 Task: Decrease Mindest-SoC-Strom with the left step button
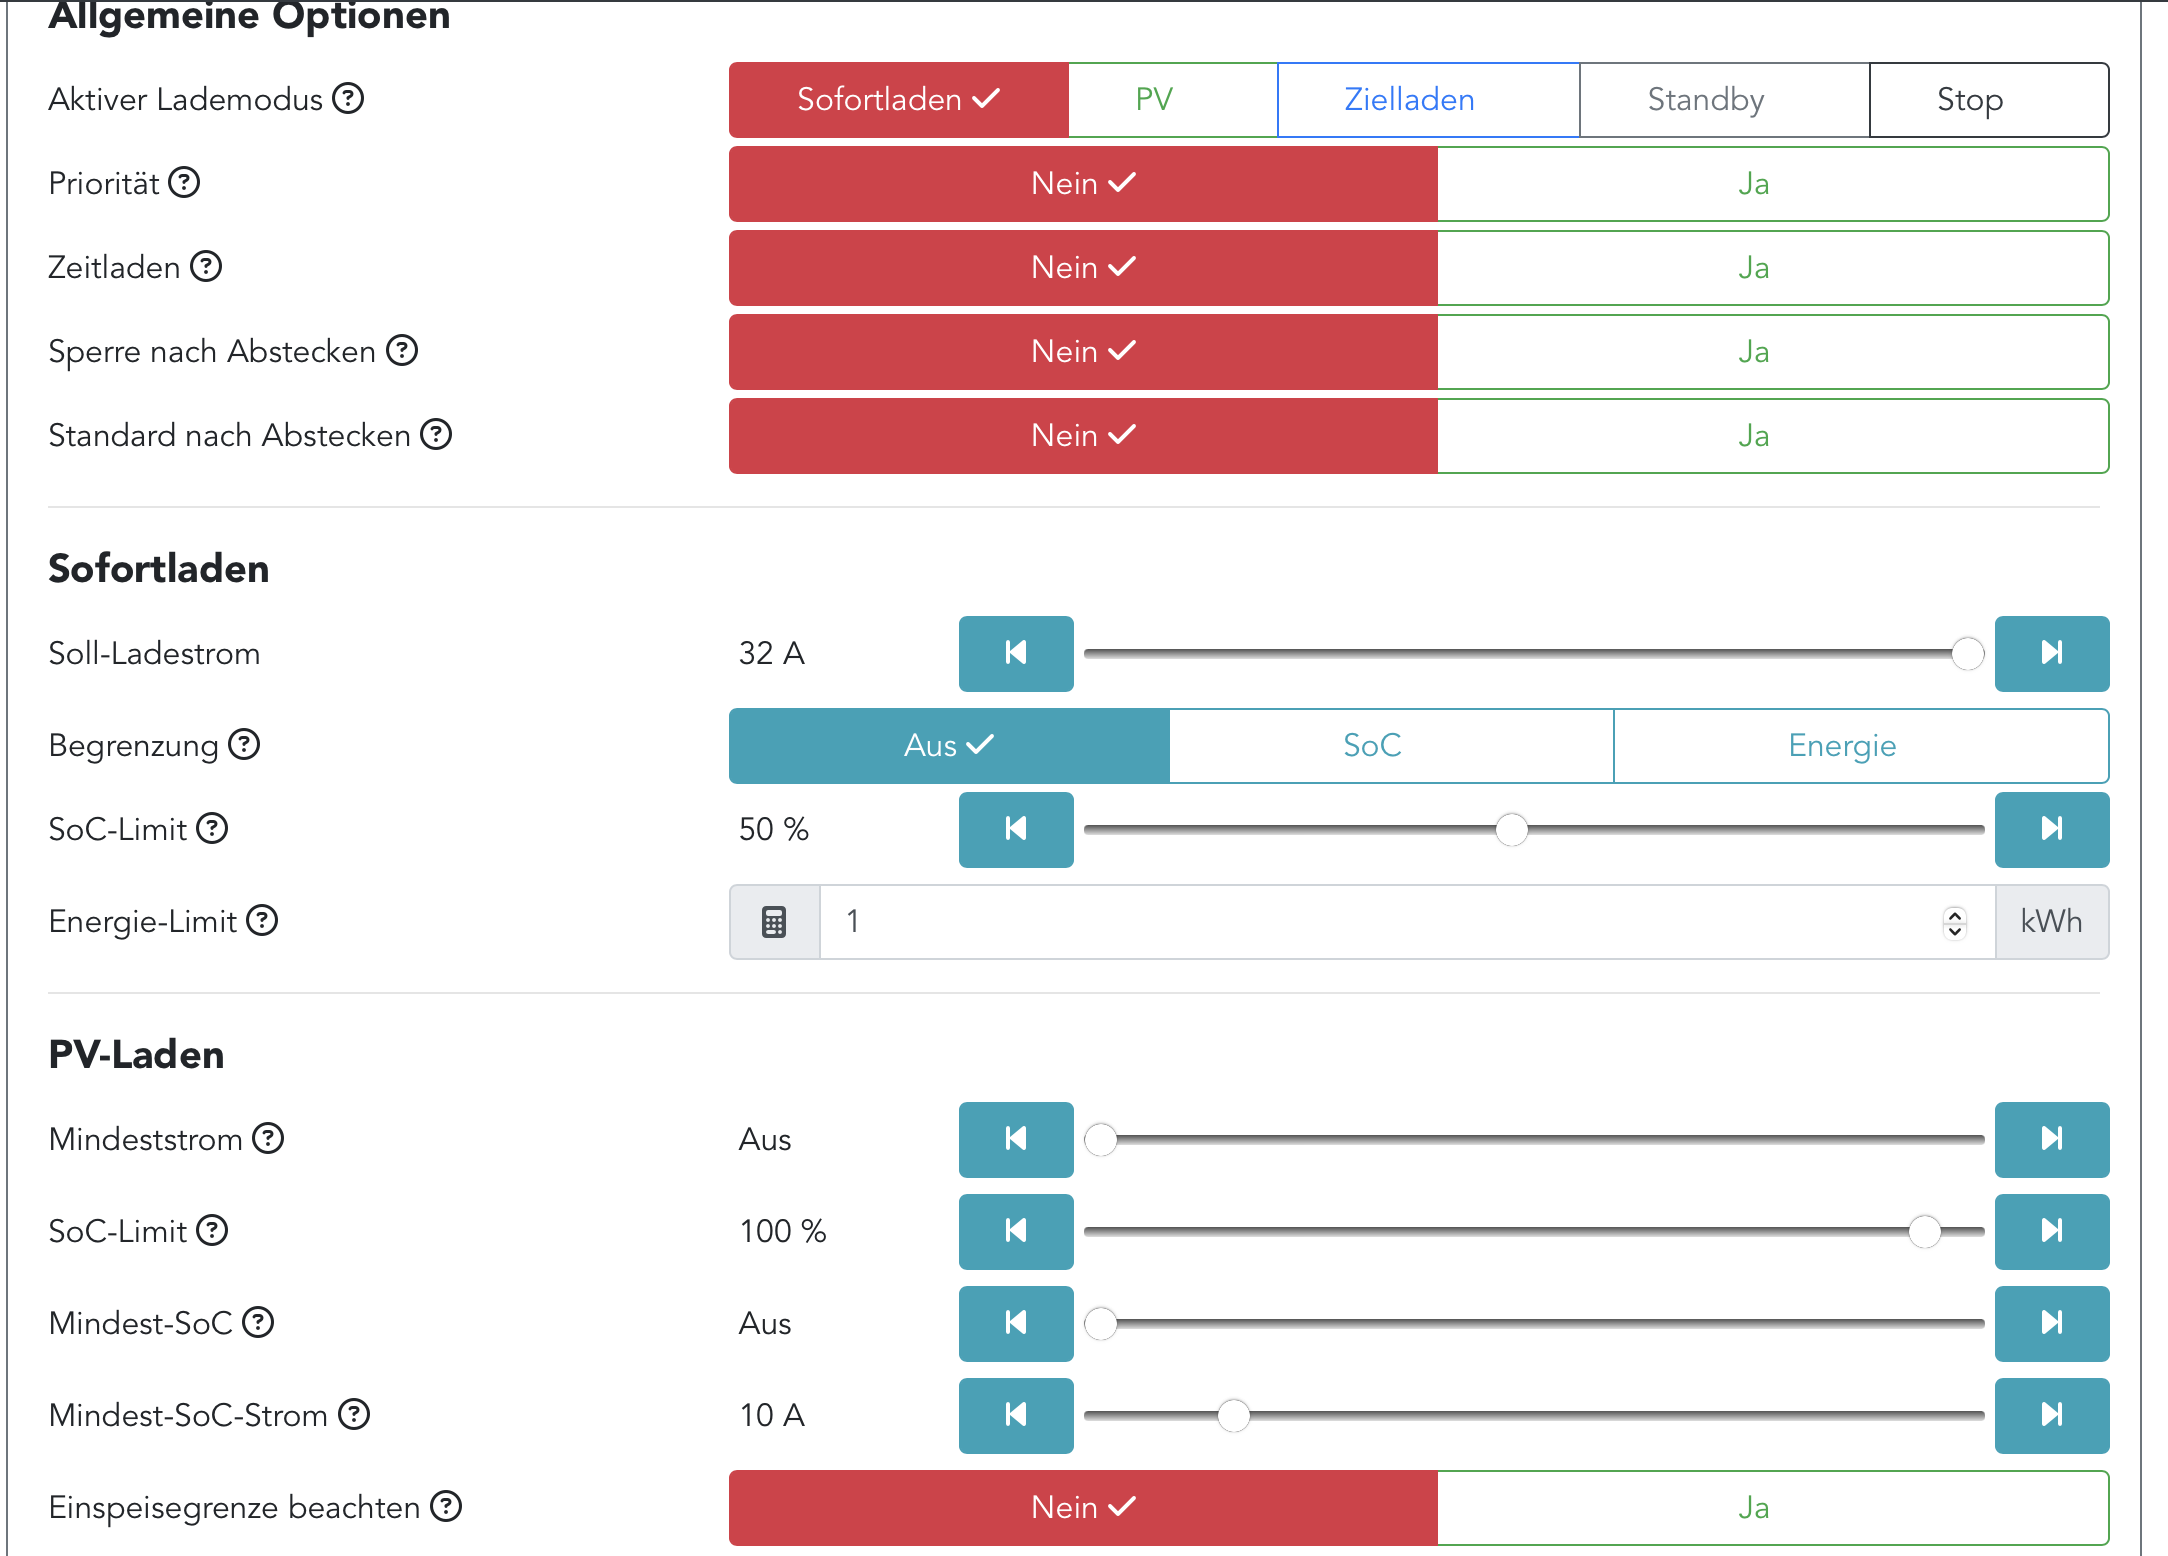click(1015, 1415)
